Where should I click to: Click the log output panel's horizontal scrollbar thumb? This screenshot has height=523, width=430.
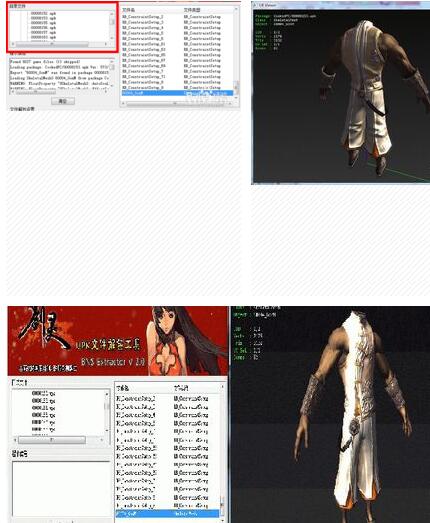(35, 91)
